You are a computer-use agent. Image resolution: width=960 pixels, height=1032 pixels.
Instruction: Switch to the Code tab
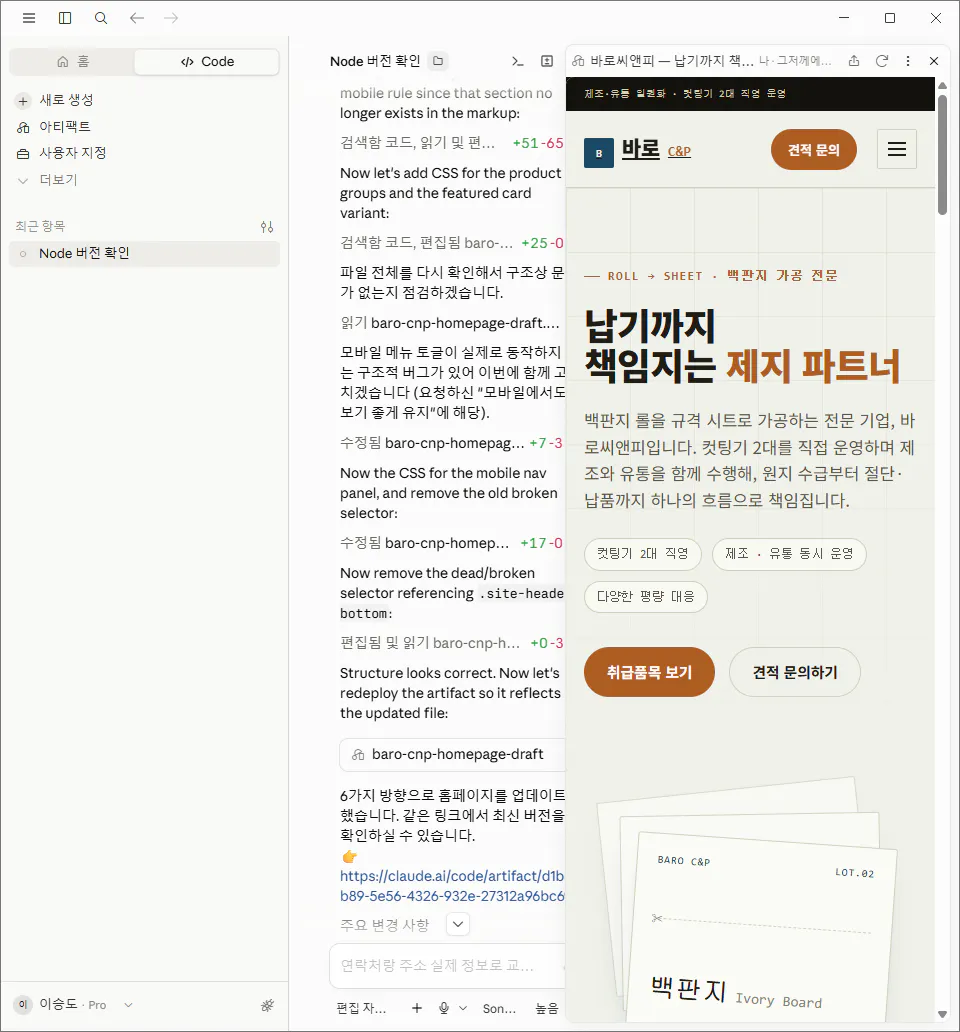tap(207, 61)
